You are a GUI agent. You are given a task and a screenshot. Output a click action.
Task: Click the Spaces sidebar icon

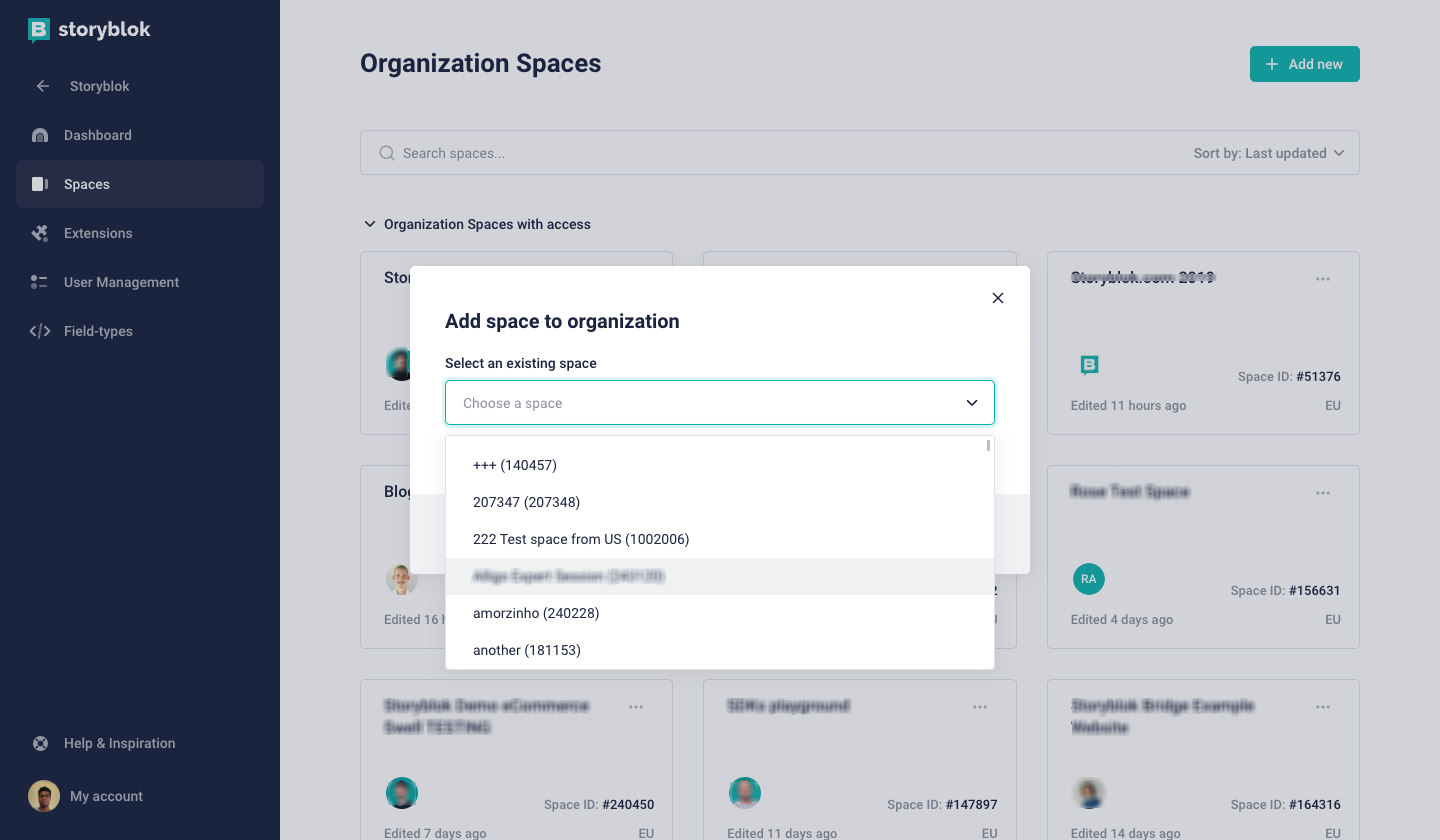[40, 184]
